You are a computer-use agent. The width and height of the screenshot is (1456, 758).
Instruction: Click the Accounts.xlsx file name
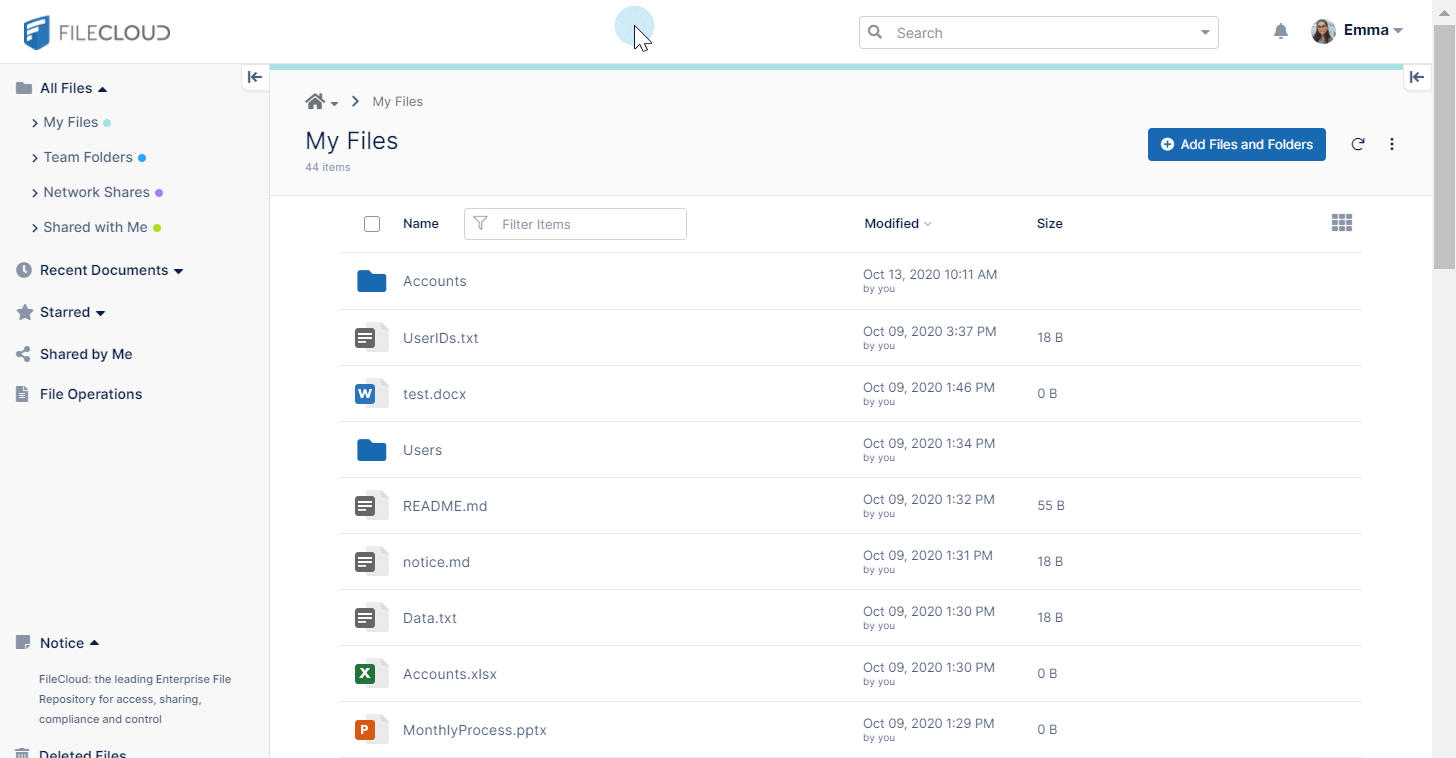coord(450,674)
